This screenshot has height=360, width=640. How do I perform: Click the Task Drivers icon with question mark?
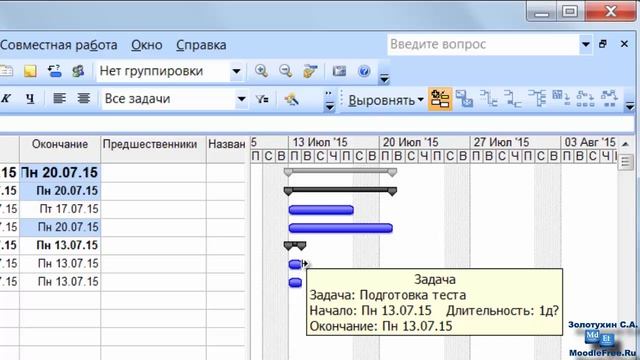tap(54, 71)
